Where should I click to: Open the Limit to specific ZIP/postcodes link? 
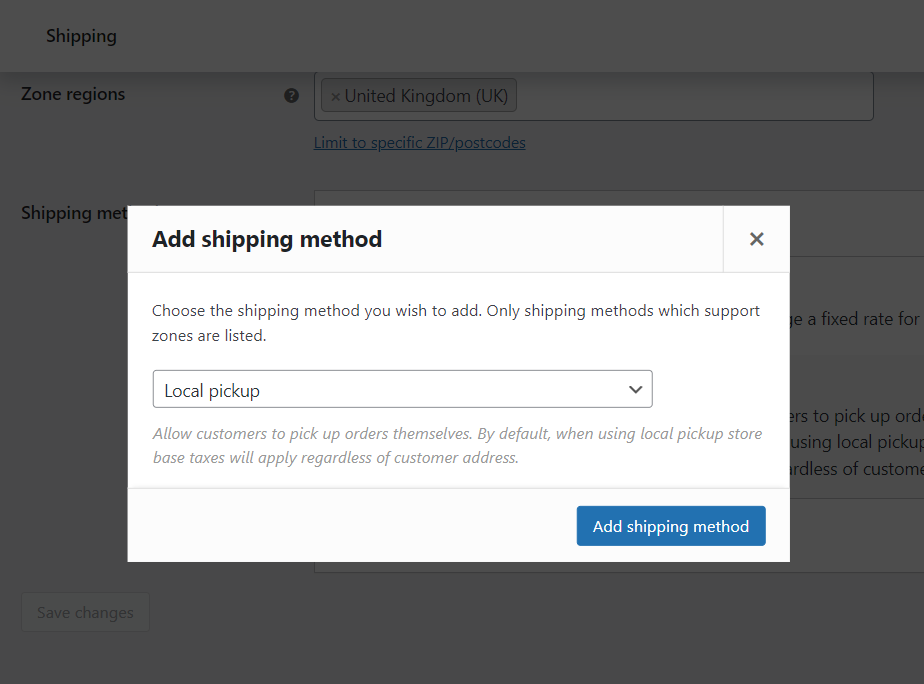[419, 143]
